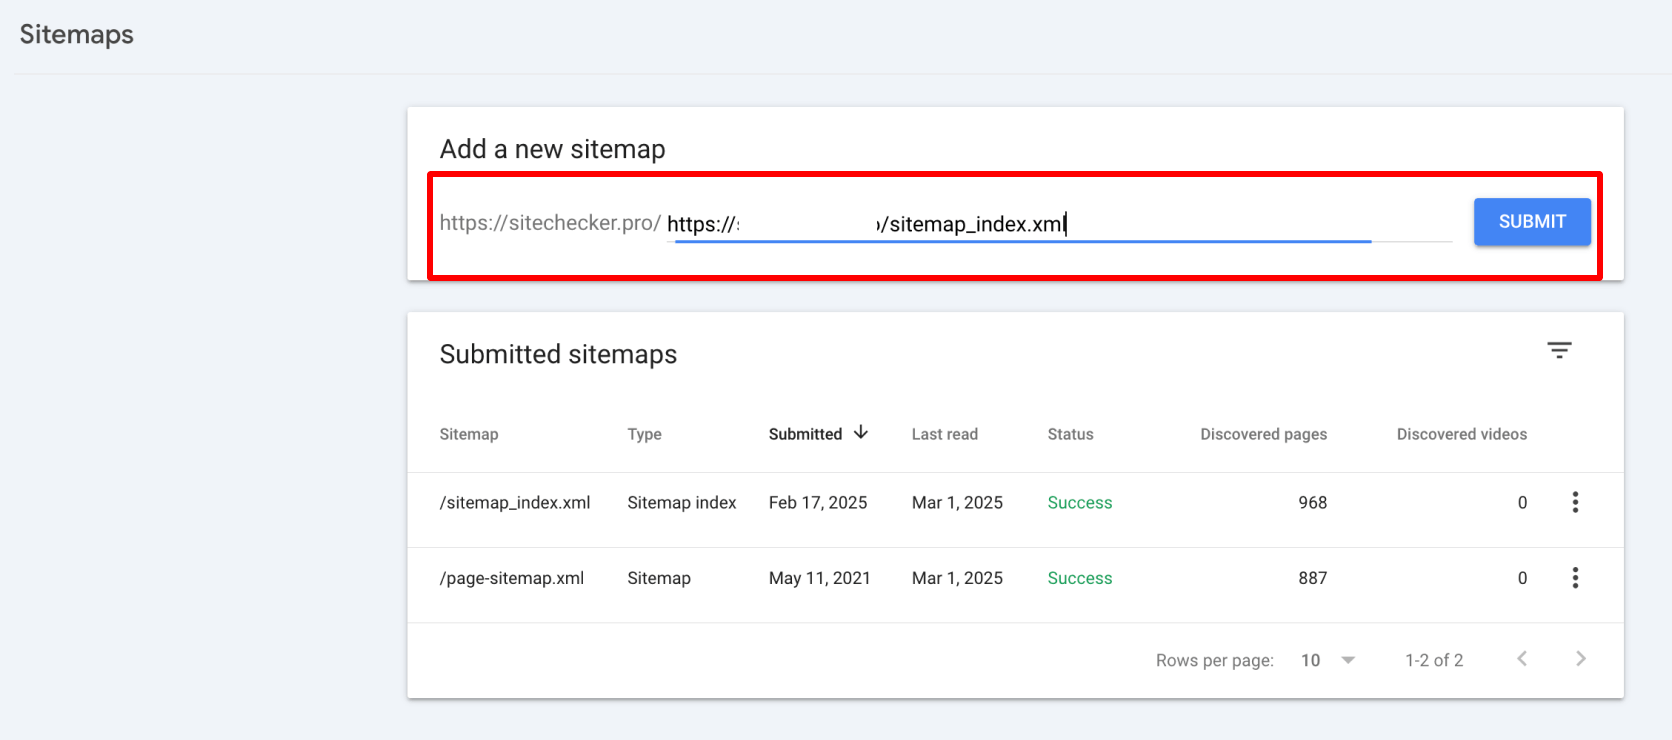Click the Rows per page label

pyautogui.click(x=1215, y=660)
